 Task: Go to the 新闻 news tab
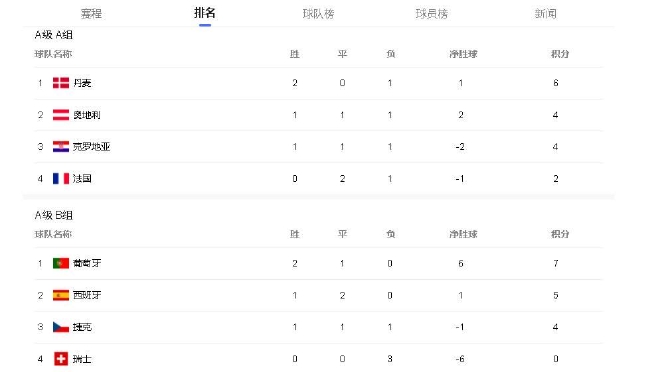546,14
